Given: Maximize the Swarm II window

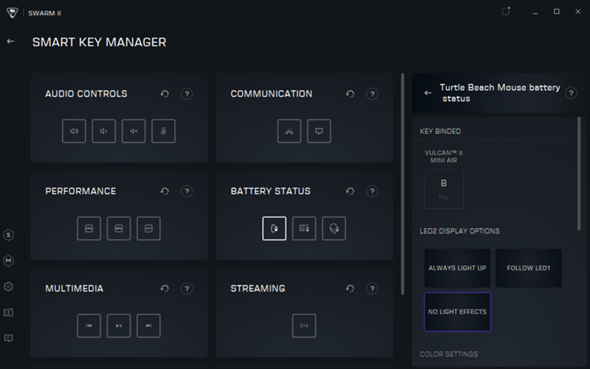Looking at the screenshot, I should click(557, 12).
